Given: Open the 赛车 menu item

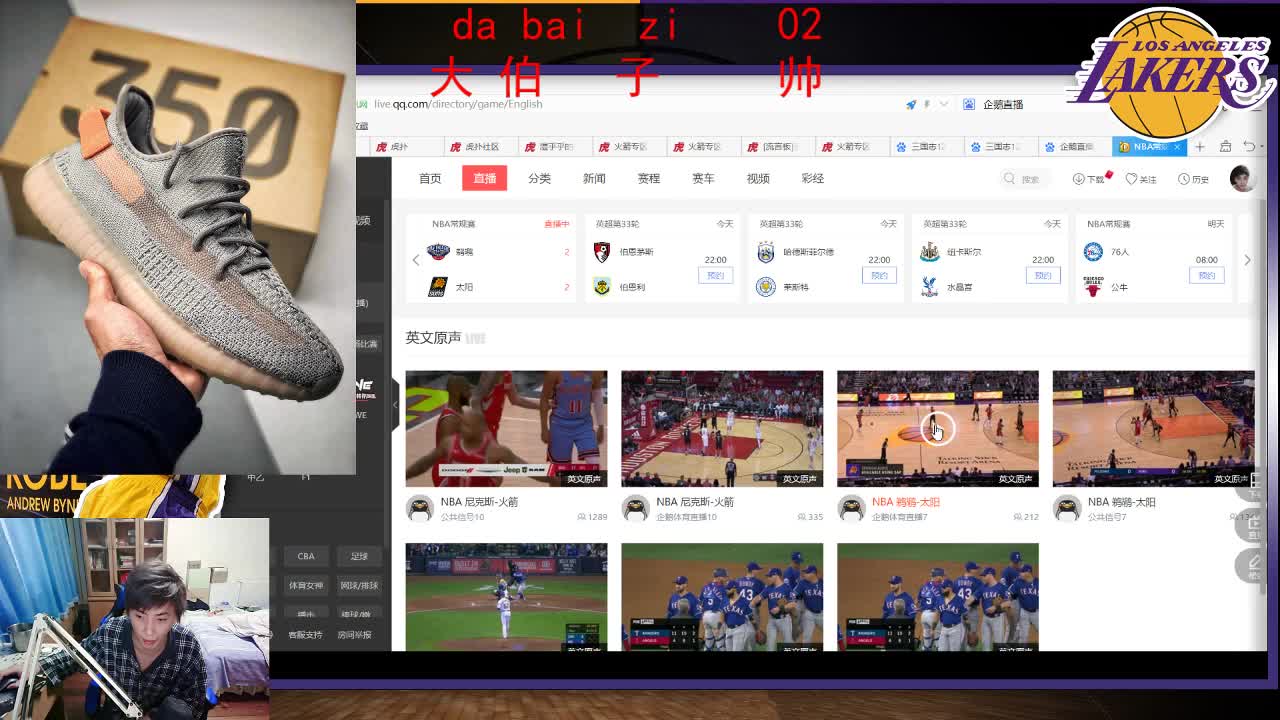Looking at the screenshot, I should point(703,178).
